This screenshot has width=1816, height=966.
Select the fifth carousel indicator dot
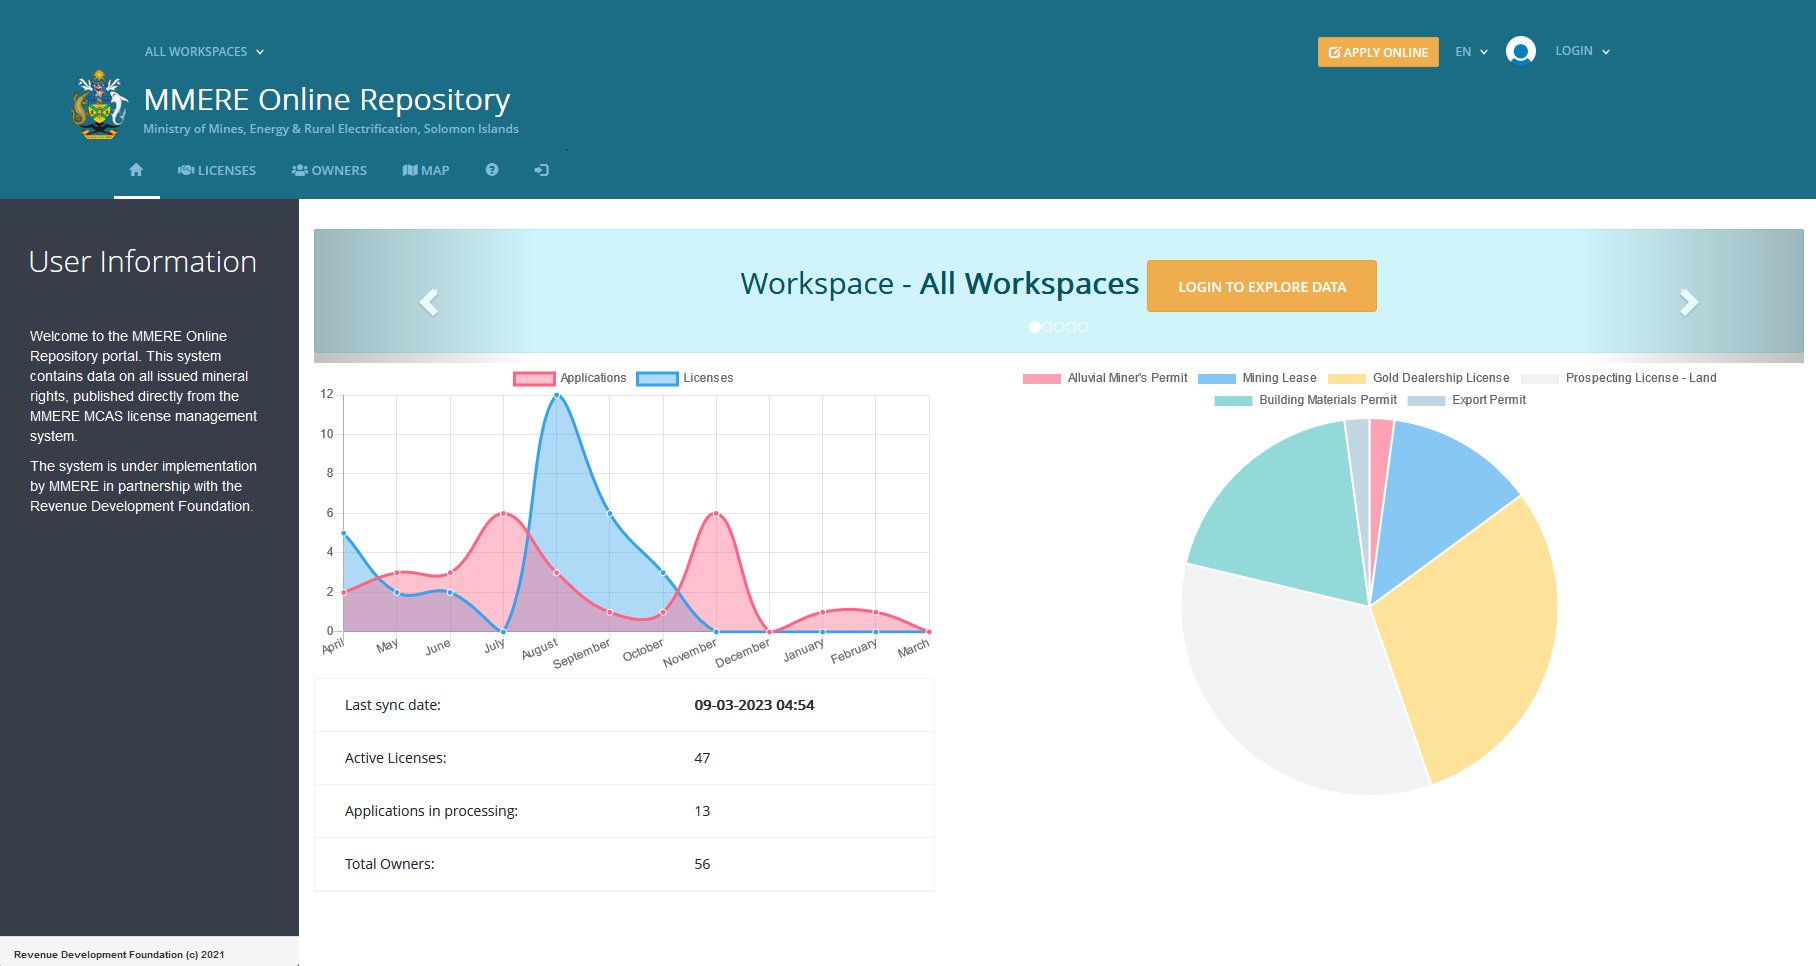(x=1083, y=327)
